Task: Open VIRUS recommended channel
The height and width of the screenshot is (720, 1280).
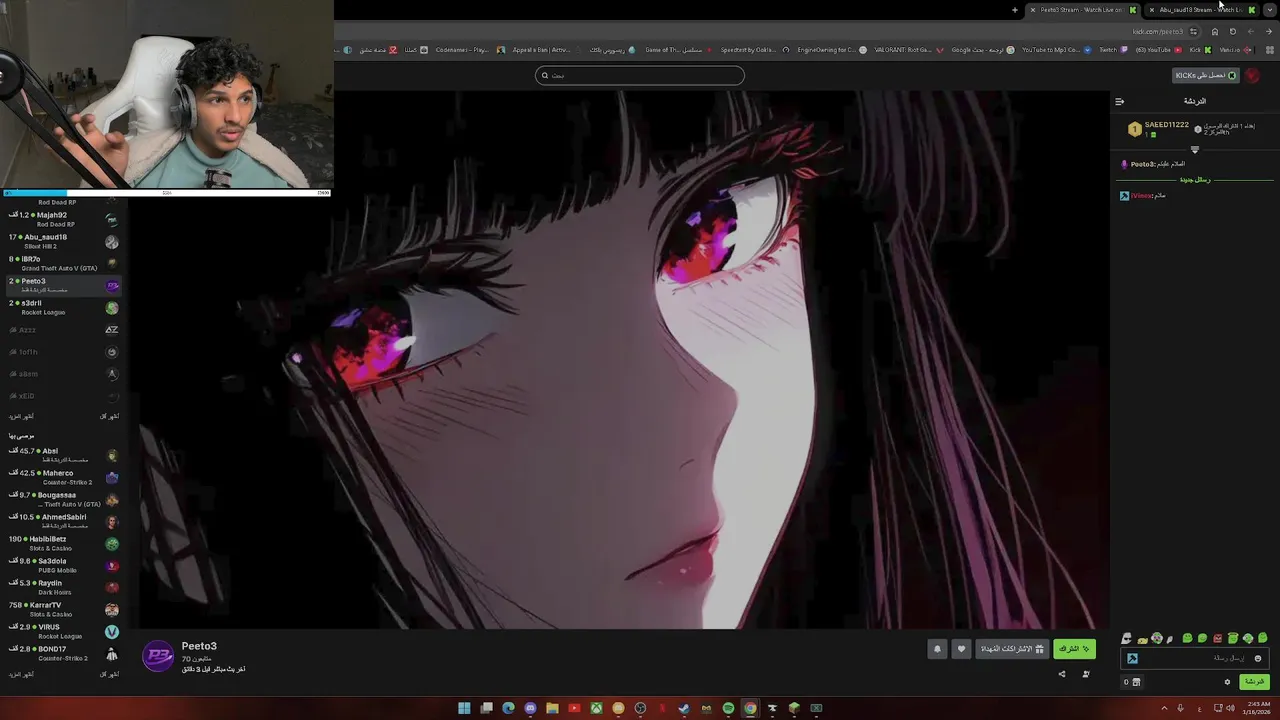Action: [64, 631]
